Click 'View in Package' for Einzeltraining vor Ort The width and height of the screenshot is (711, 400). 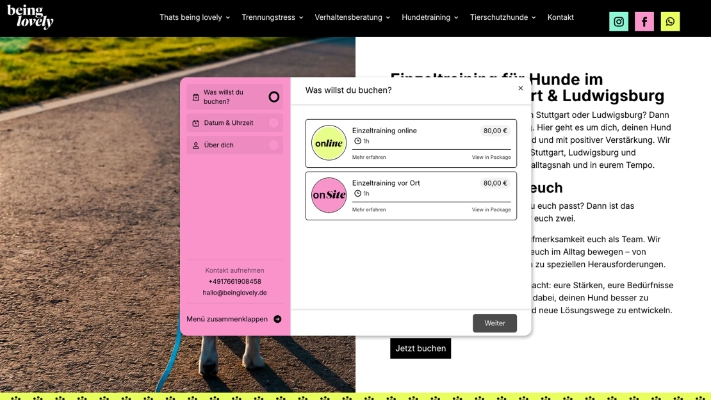click(491, 209)
